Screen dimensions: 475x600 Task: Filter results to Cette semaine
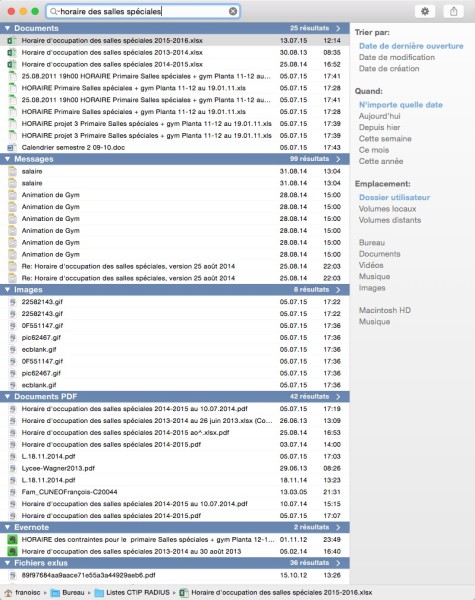pos(385,139)
